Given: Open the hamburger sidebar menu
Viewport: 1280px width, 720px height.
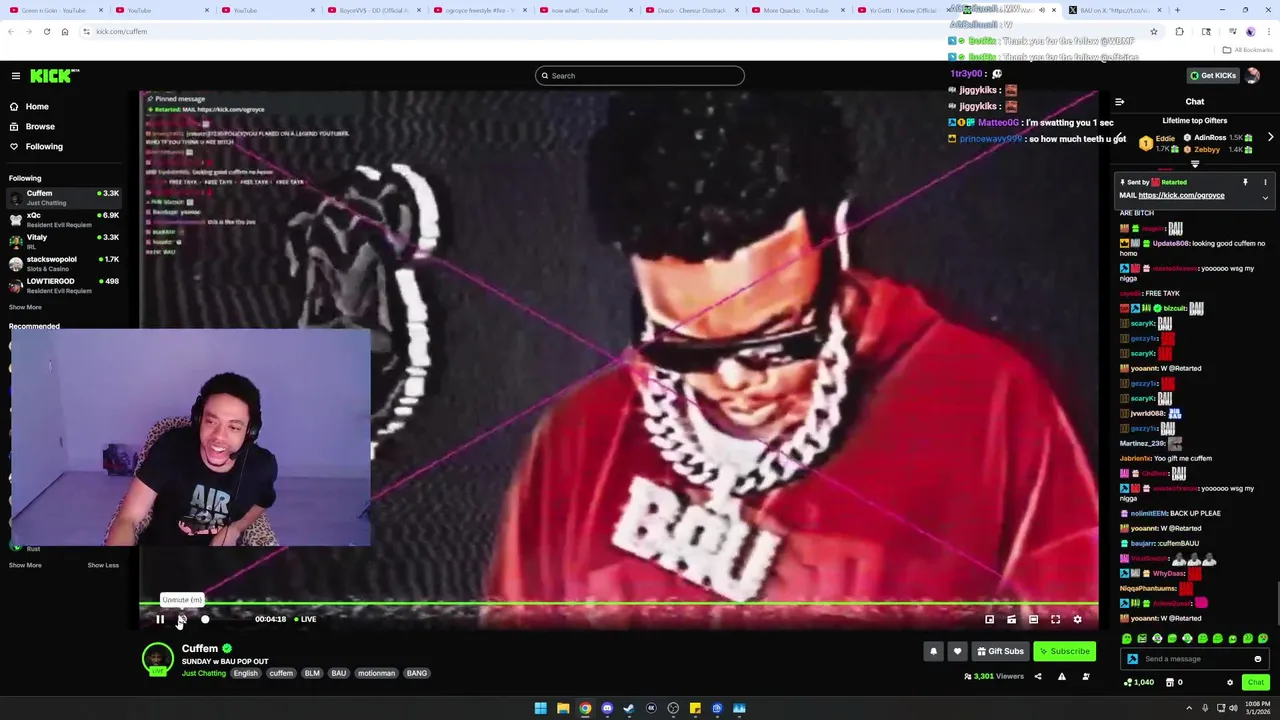Looking at the screenshot, I should [x=16, y=76].
